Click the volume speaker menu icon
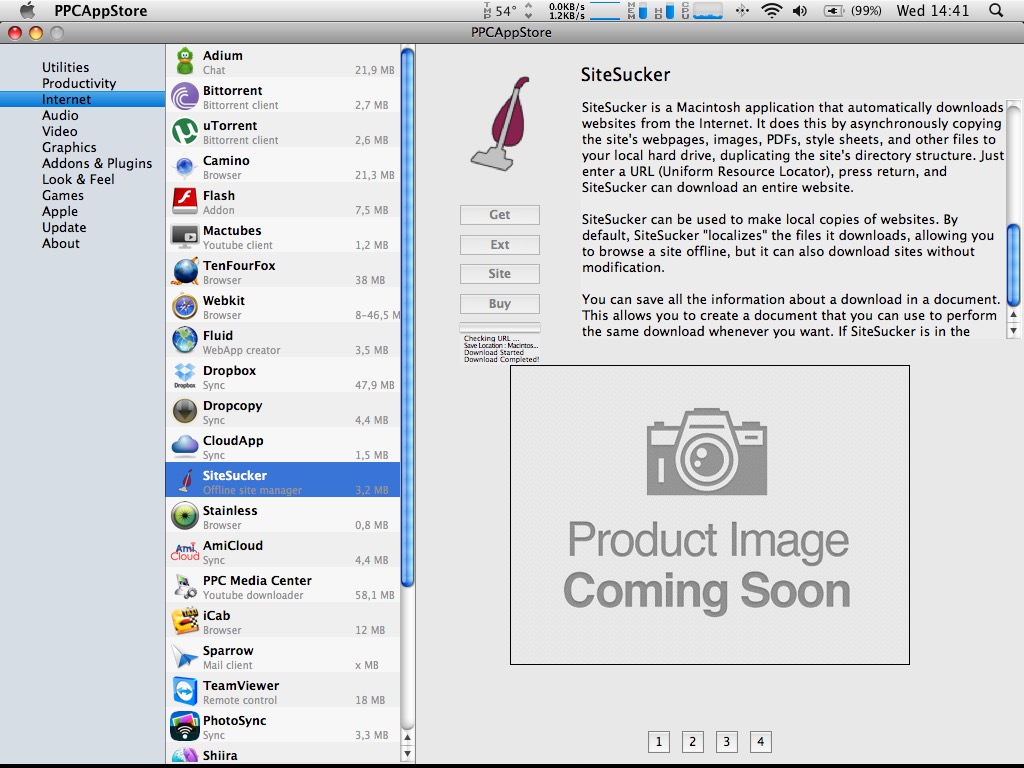The height and width of the screenshot is (768, 1024). tap(800, 10)
